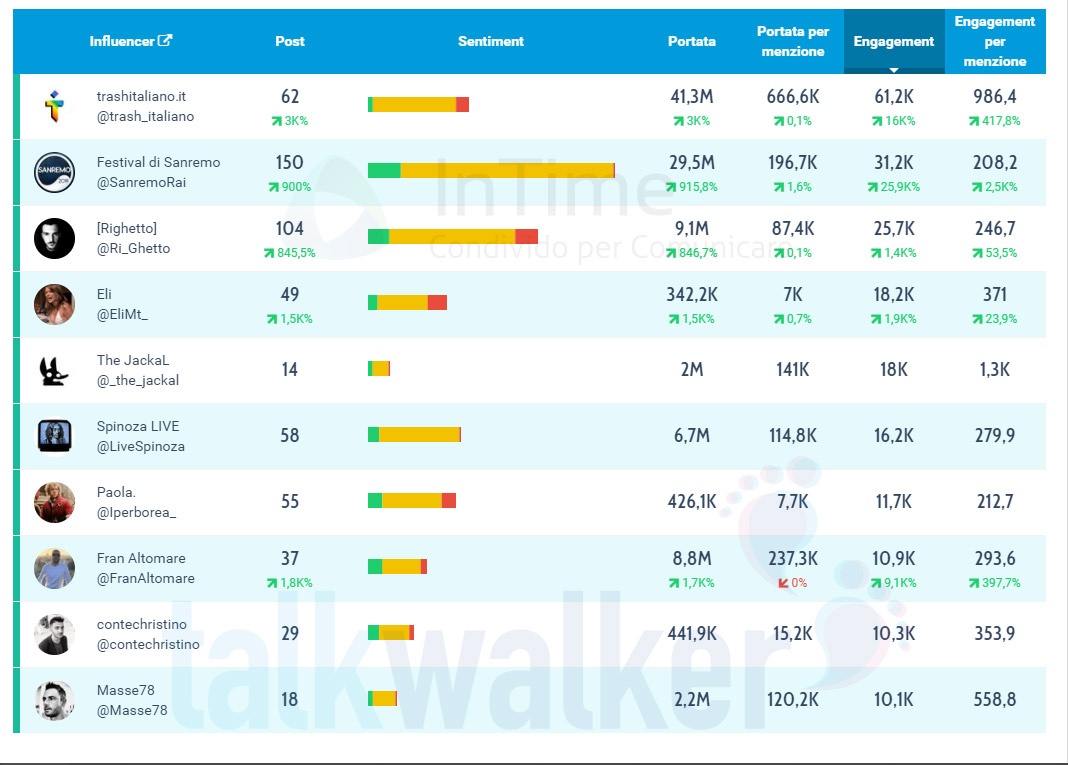Click Festival di Sanremo sentiment bar
The height and width of the screenshot is (765, 1068).
click(x=491, y=170)
